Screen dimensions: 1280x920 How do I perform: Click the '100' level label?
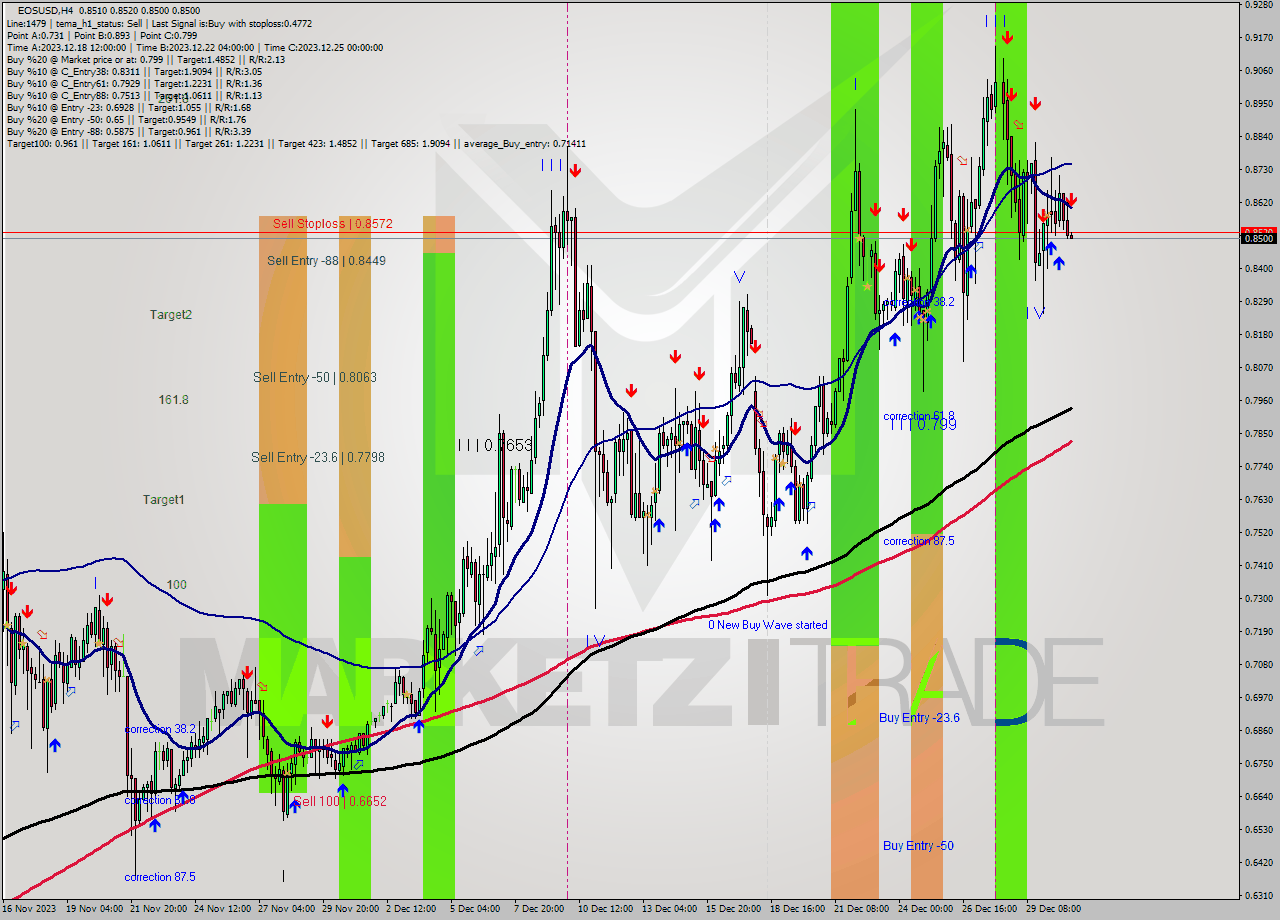coord(177,584)
